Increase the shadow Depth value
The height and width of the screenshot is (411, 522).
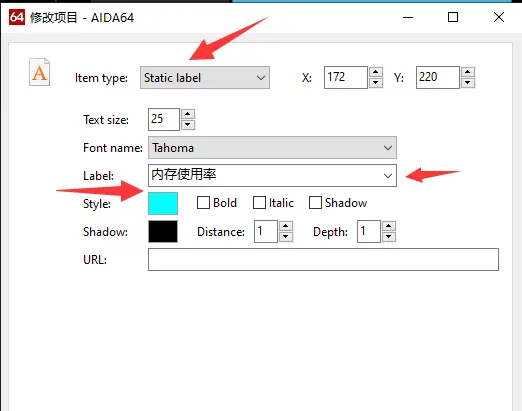click(x=389, y=226)
